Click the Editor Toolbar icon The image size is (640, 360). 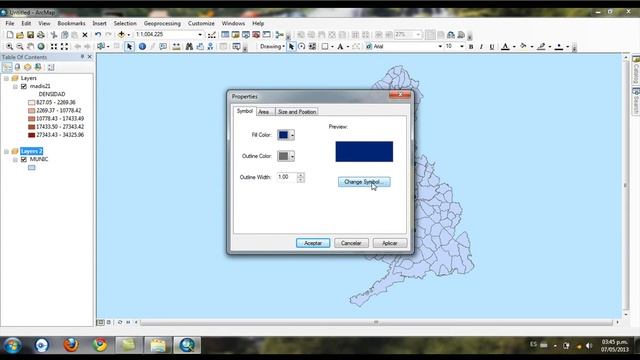pos(212,35)
